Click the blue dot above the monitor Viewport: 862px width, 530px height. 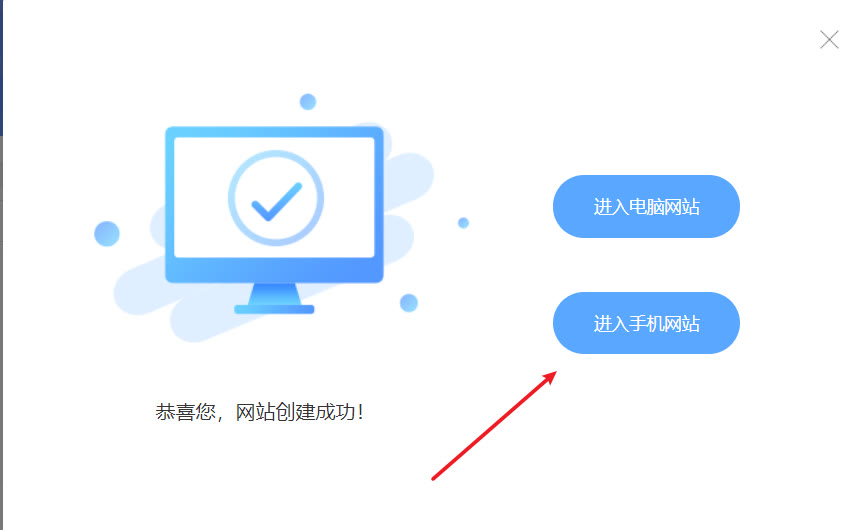pyautogui.click(x=308, y=102)
